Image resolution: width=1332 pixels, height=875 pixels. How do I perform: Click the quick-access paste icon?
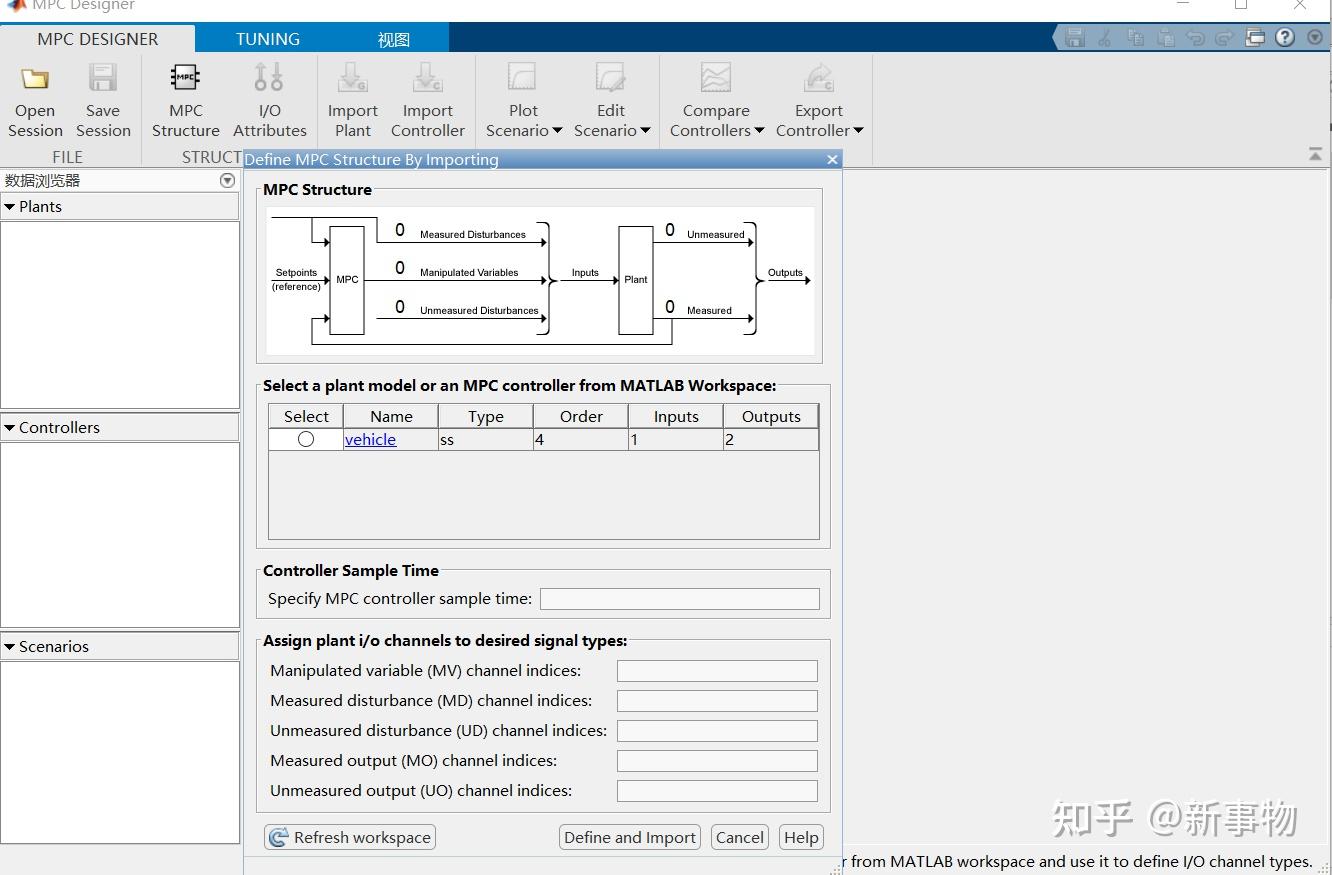pyautogui.click(x=1165, y=38)
